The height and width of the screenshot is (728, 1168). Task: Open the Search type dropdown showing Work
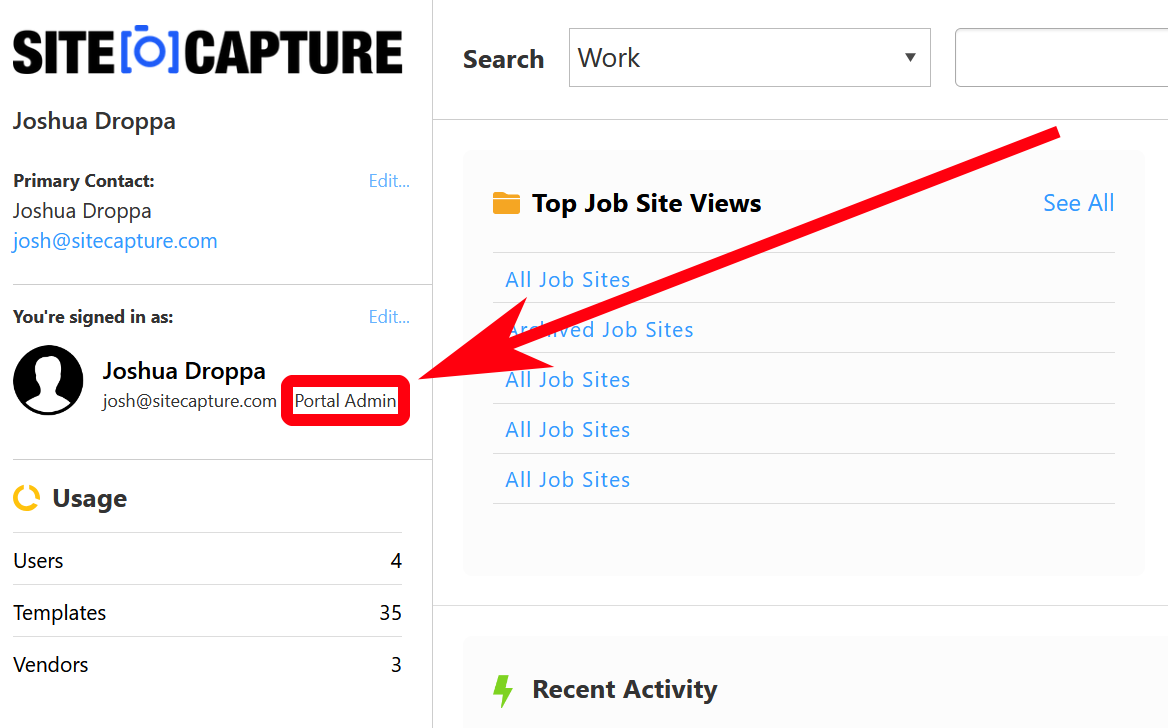(x=749, y=57)
